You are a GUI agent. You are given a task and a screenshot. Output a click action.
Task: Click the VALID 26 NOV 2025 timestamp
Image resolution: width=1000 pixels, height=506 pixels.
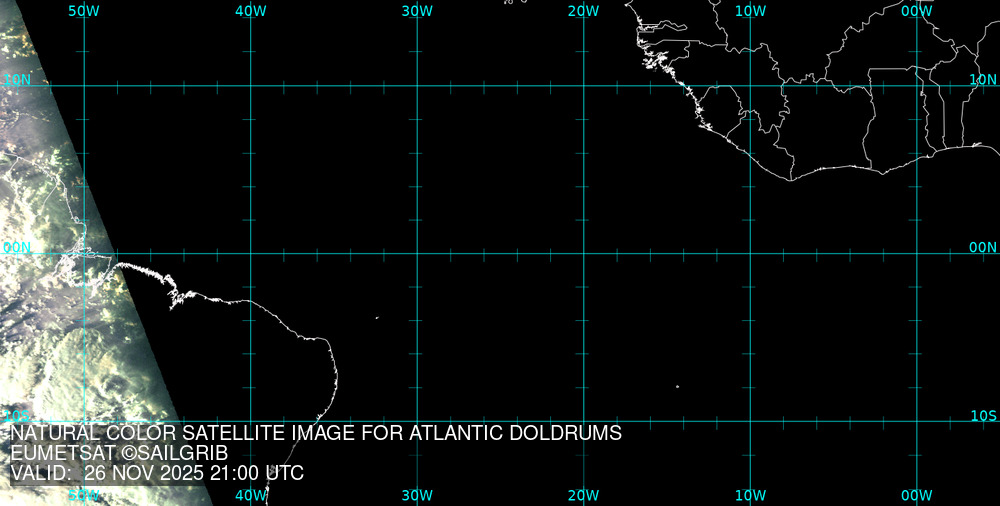(157, 473)
